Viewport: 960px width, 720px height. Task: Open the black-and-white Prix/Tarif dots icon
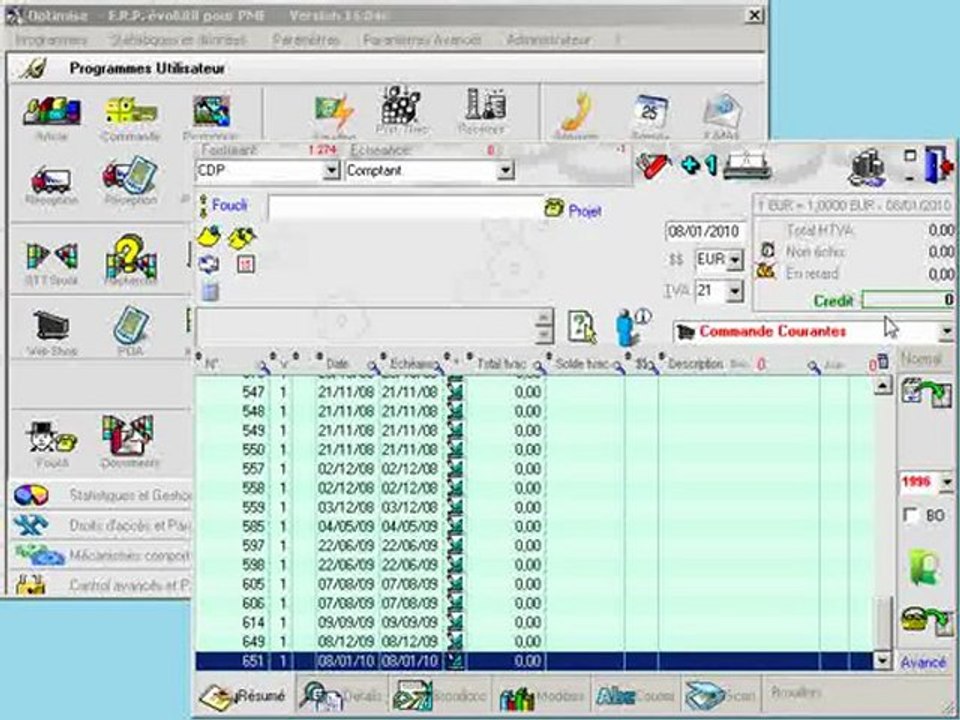tap(402, 105)
